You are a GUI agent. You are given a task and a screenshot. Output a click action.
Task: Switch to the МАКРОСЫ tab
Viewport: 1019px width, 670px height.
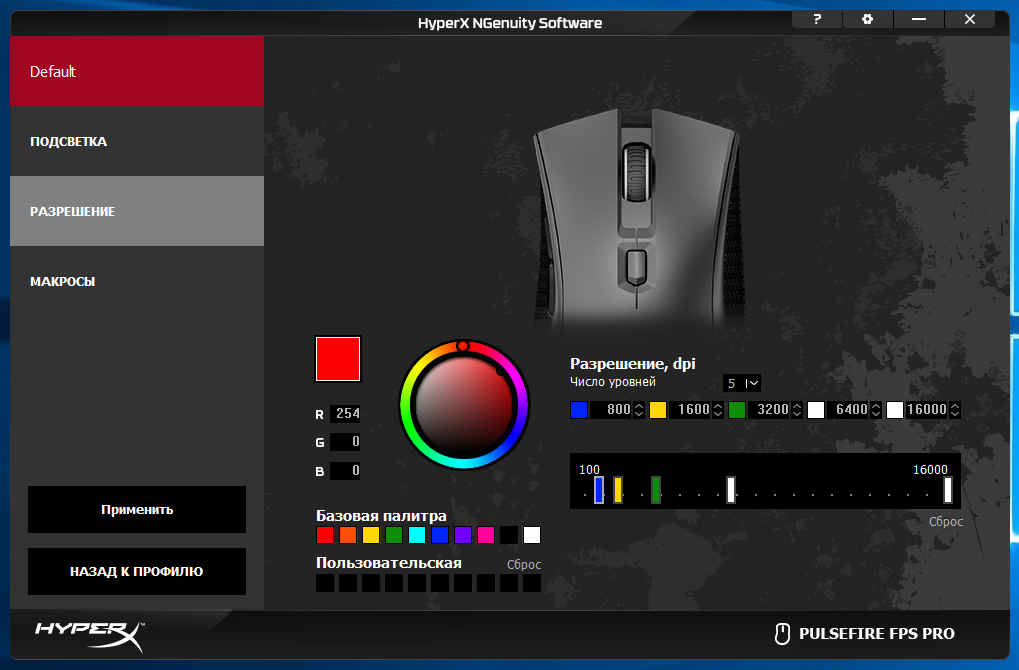(136, 281)
